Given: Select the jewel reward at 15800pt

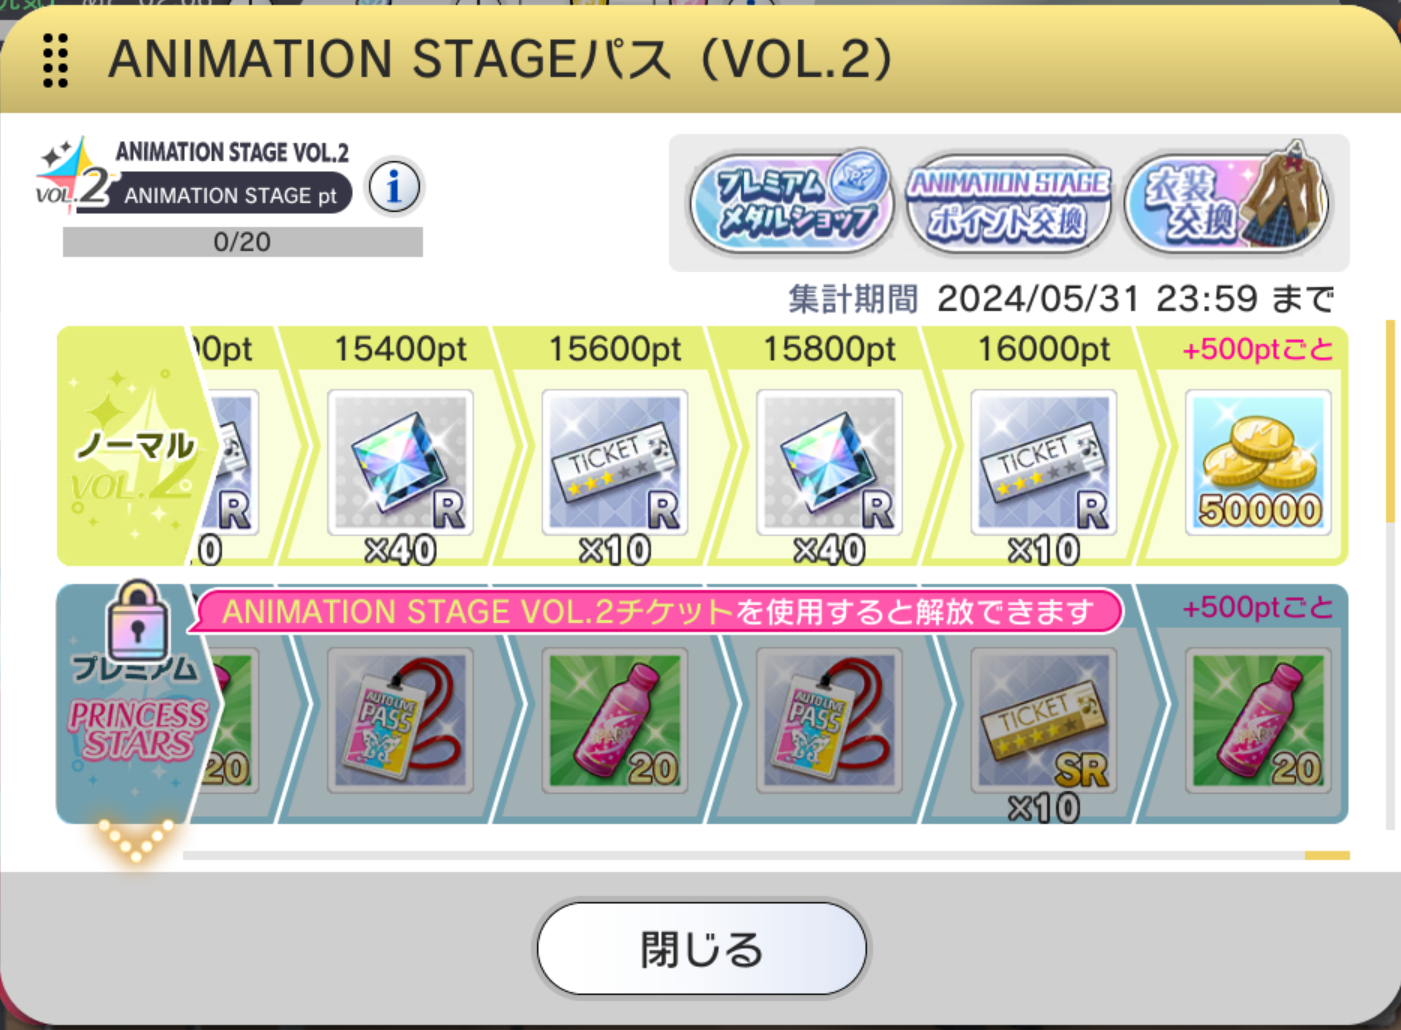Looking at the screenshot, I should click(x=829, y=462).
